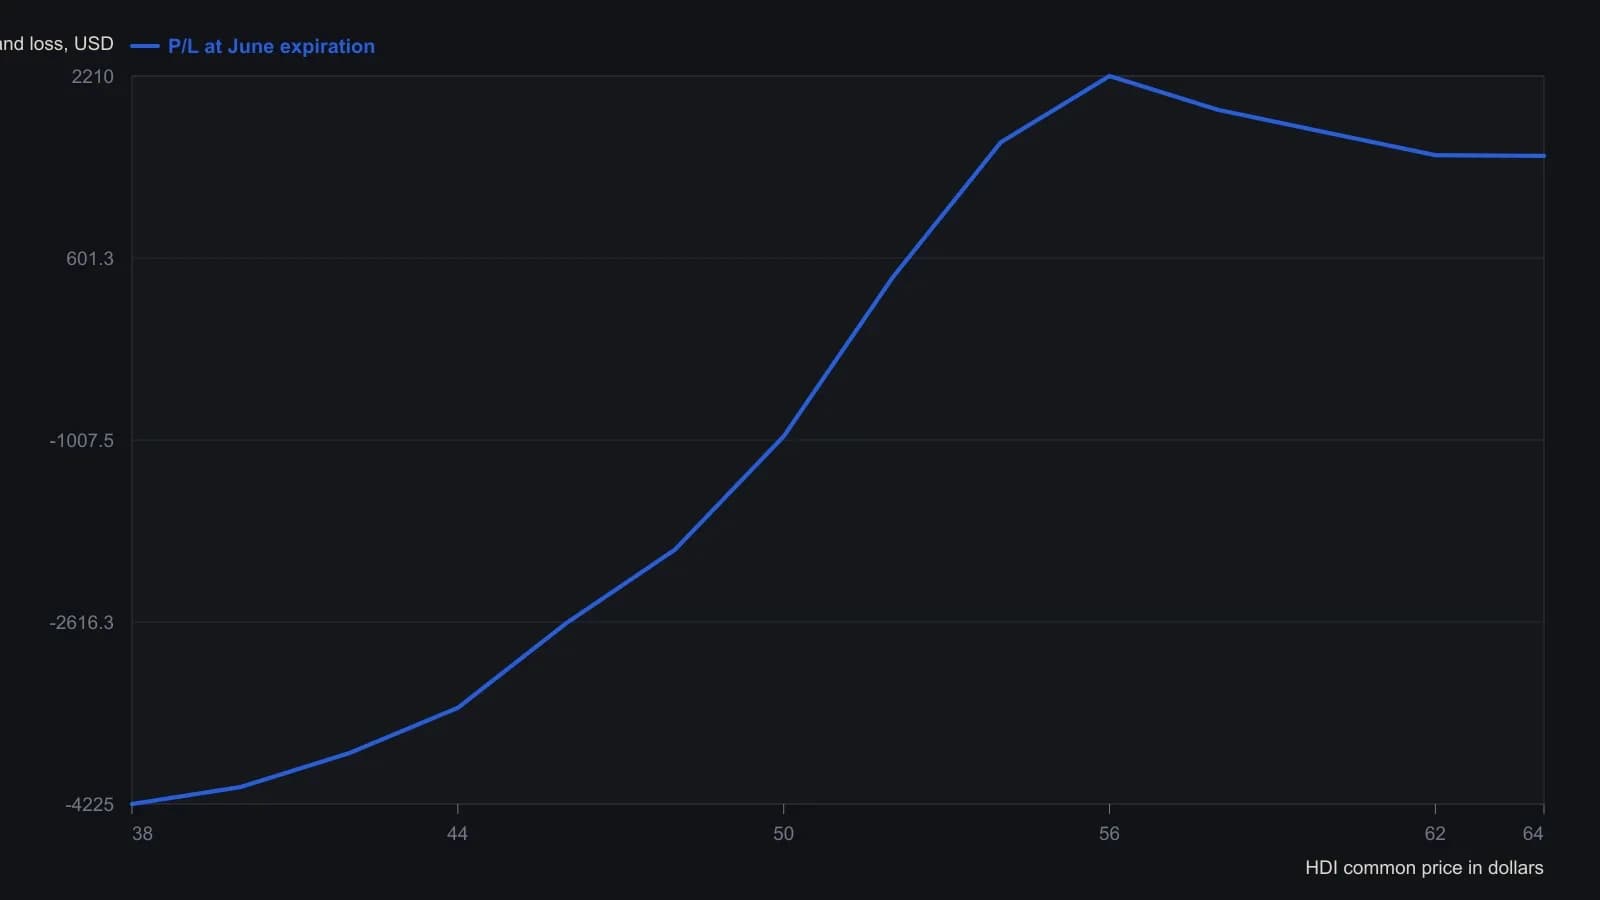Click the 56 x-axis tick label
Image resolution: width=1600 pixels, height=900 pixels.
1109,834
